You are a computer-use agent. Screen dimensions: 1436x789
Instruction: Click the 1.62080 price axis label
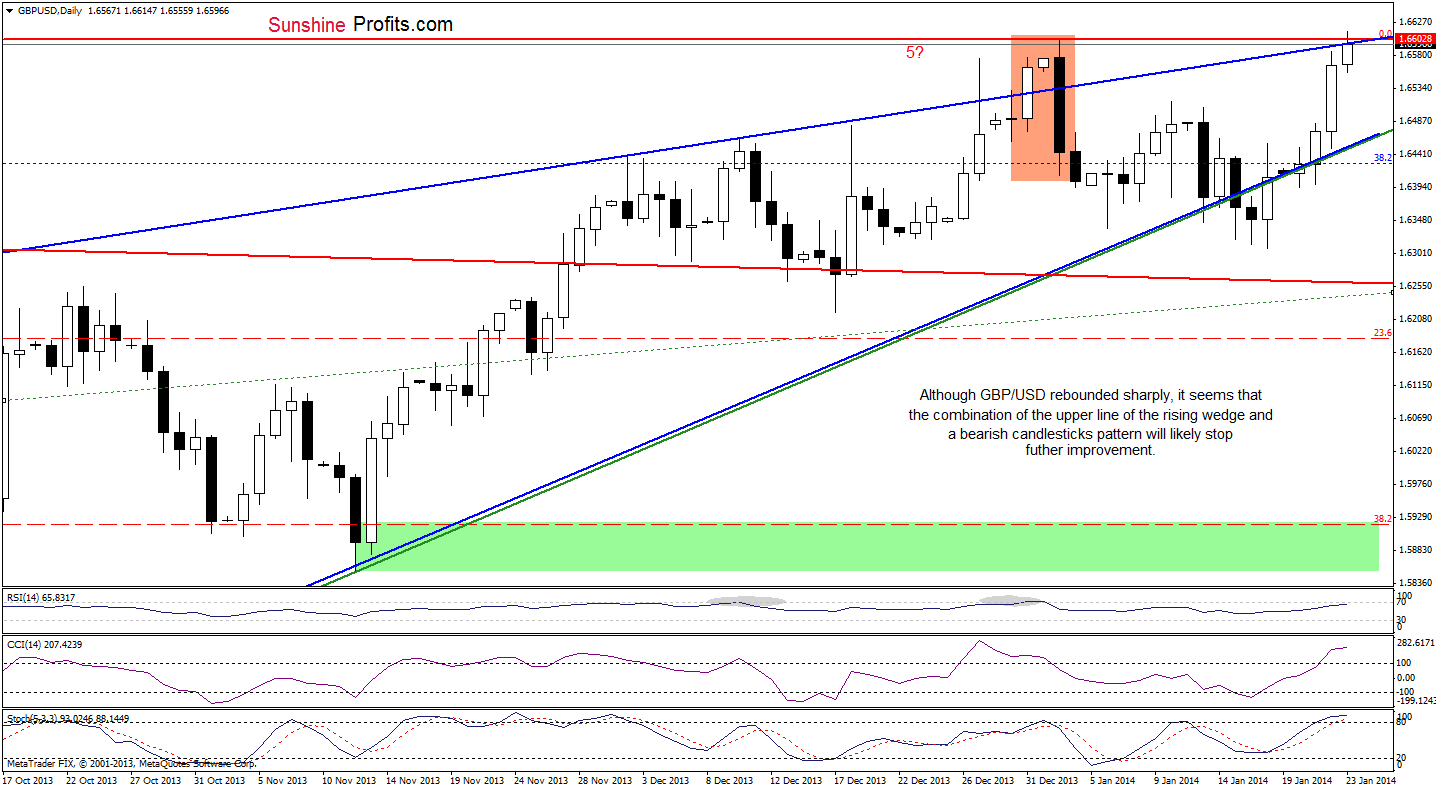point(1415,319)
